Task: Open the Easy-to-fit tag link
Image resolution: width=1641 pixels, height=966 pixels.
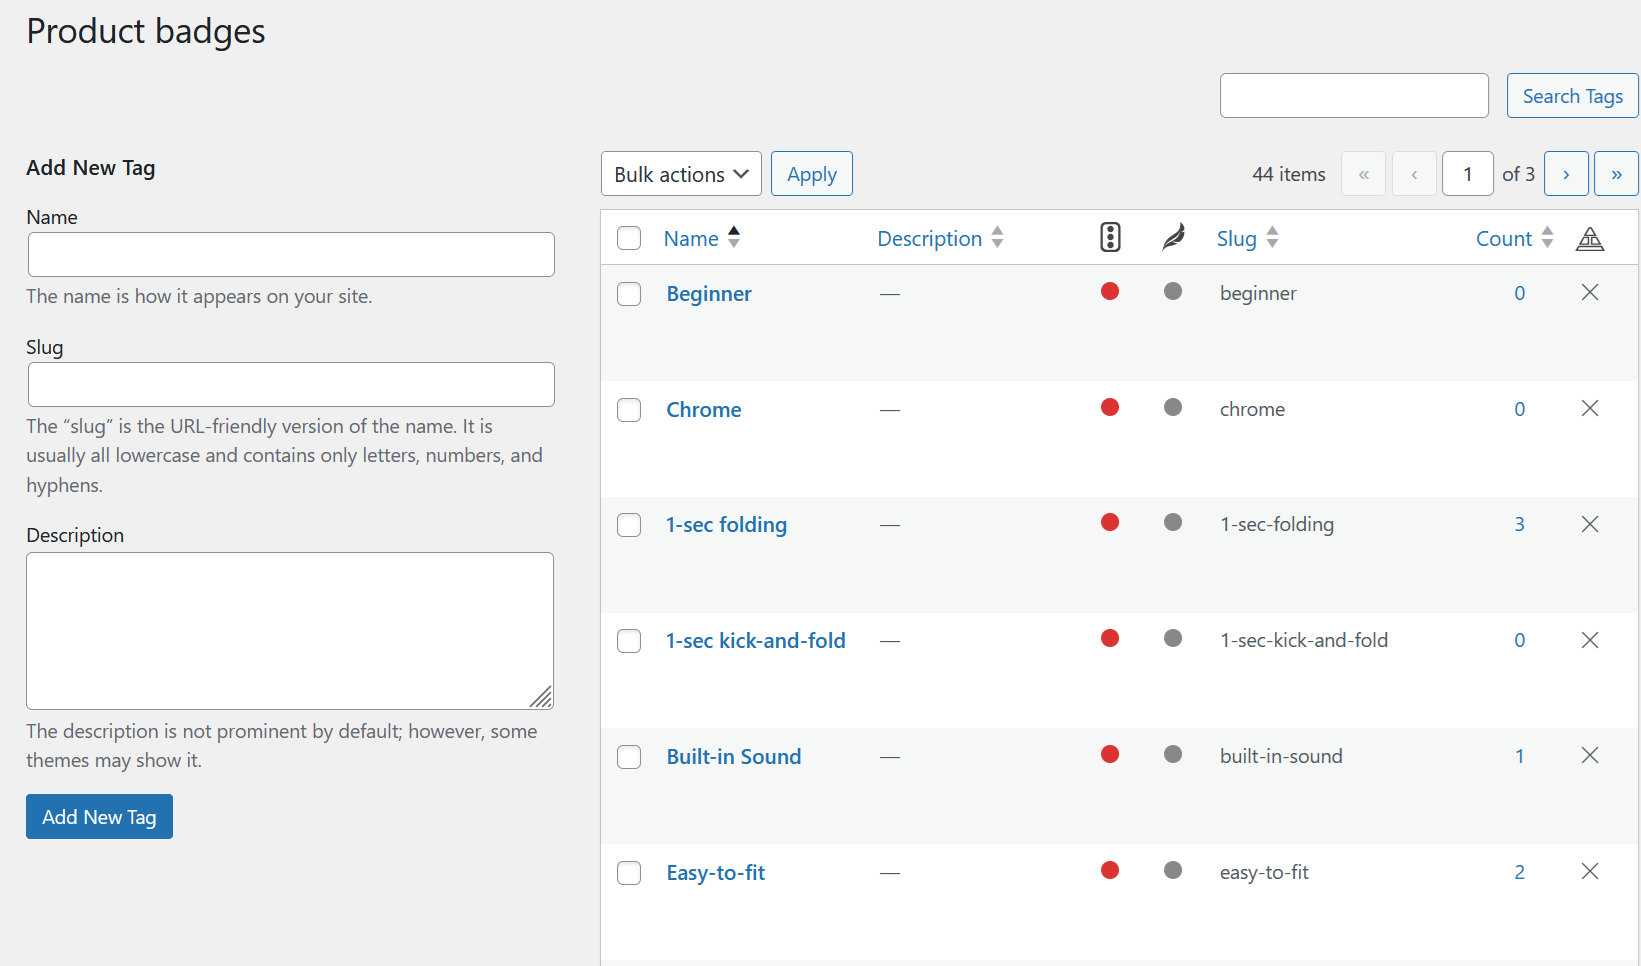Action: (716, 873)
